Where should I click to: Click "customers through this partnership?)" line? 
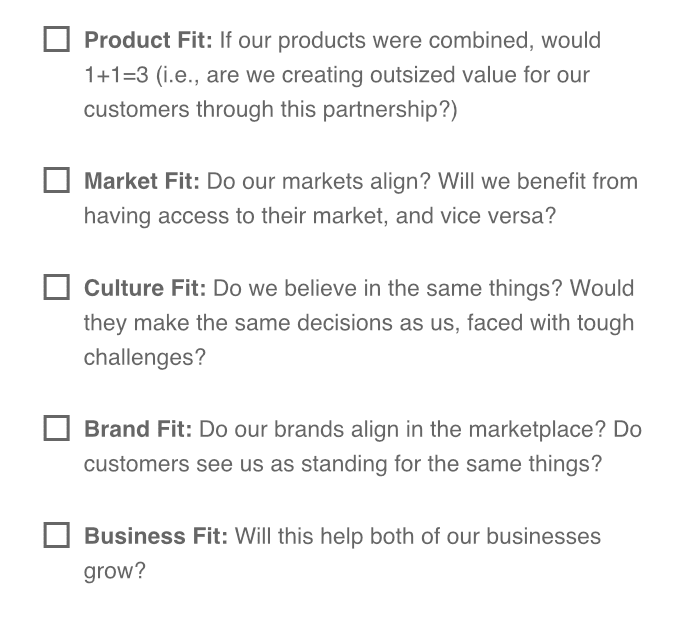[x=270, y=110]
